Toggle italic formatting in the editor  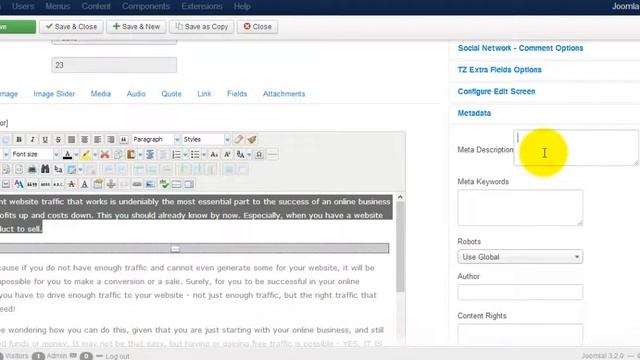[32, 140]
